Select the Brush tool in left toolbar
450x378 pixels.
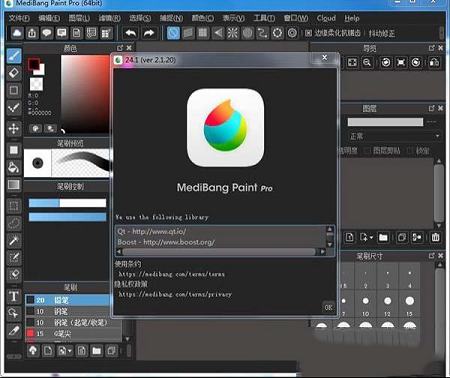tap(14, 56)
